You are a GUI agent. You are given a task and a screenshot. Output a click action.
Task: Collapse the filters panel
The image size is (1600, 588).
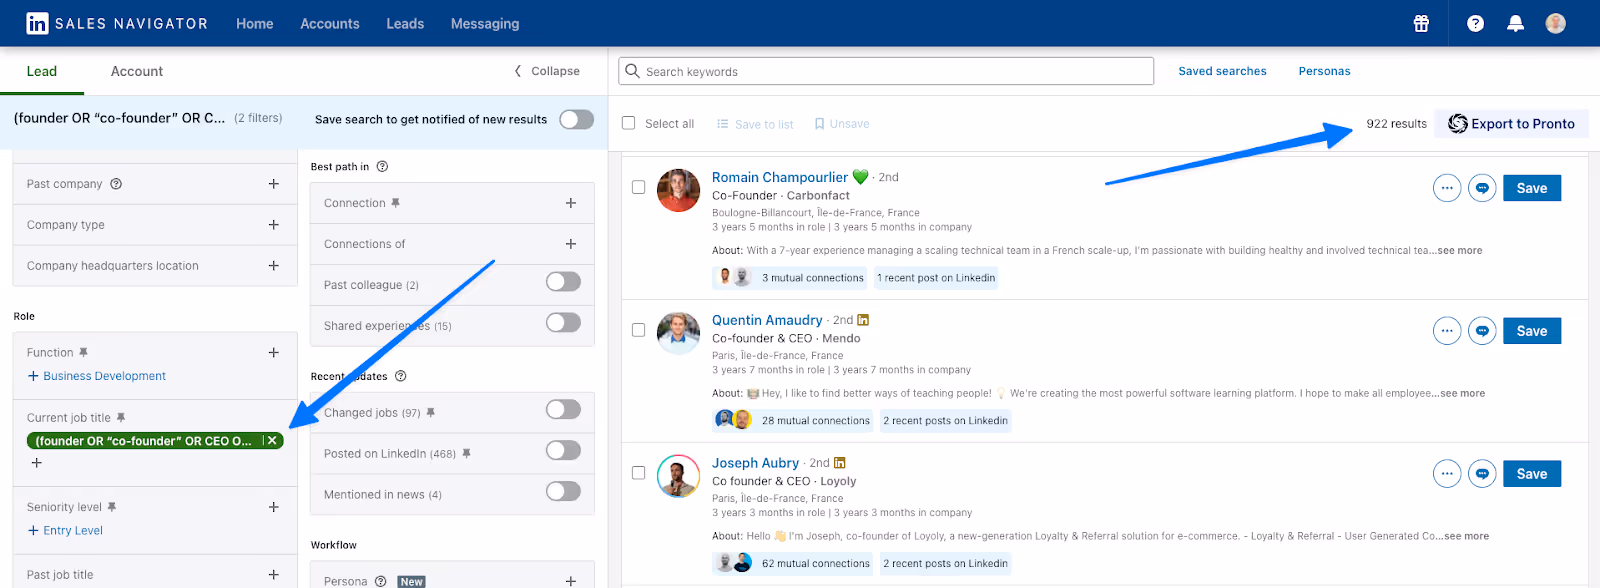click(x=547, y=71)
